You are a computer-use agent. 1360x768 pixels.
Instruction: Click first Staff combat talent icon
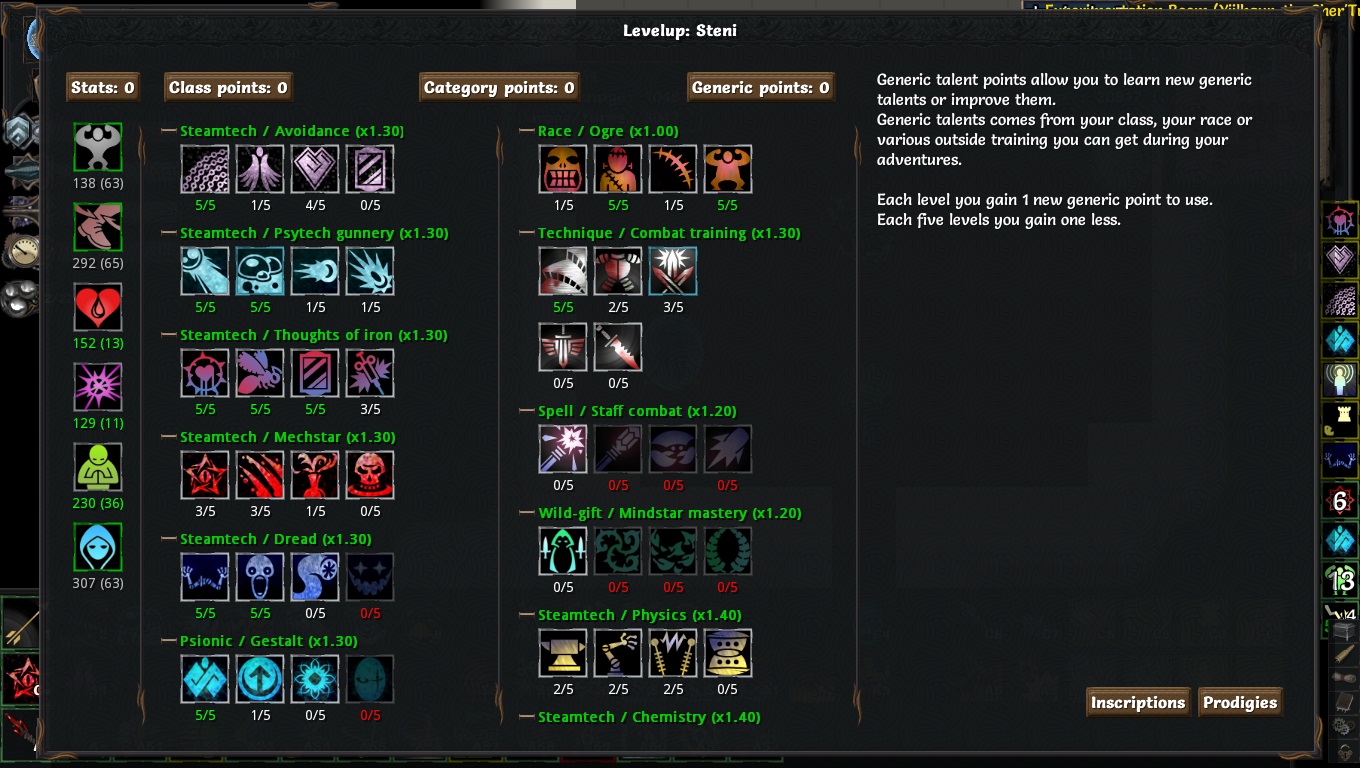pos(563,449)
